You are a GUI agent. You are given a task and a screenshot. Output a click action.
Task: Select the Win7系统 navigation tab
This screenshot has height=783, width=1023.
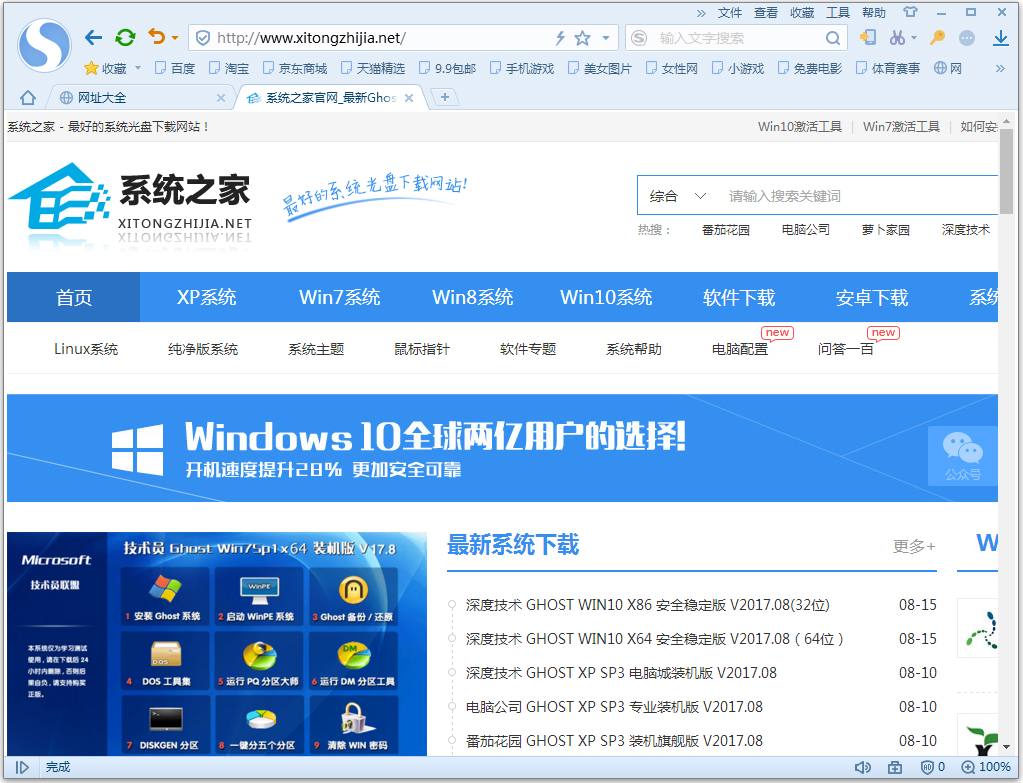coord(339,297)
